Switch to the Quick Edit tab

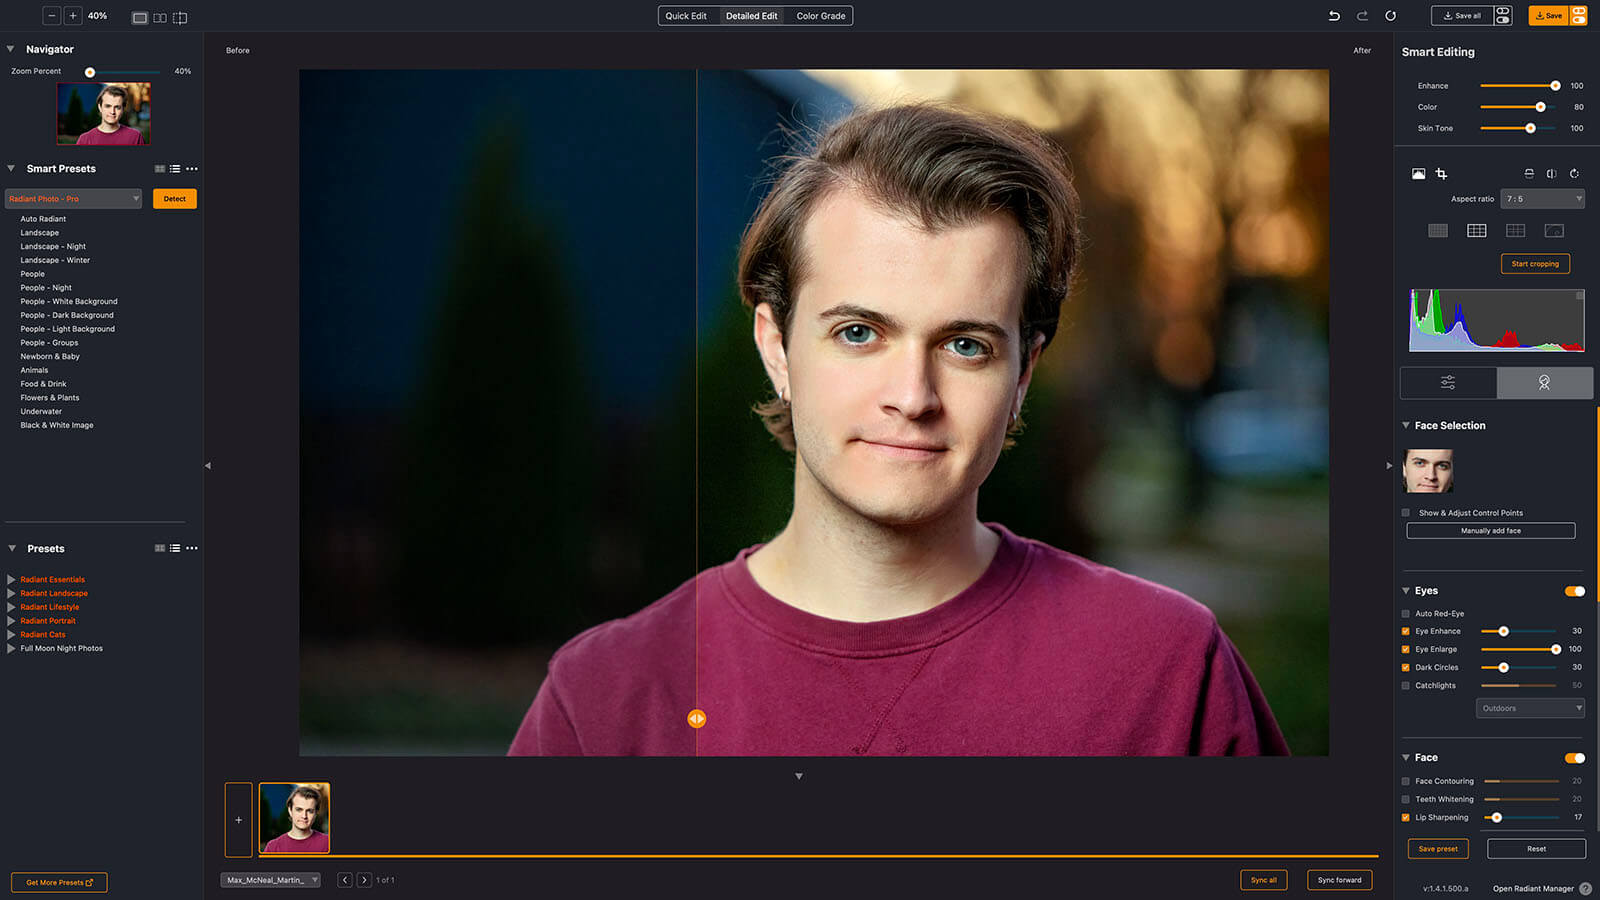[686, 16]
